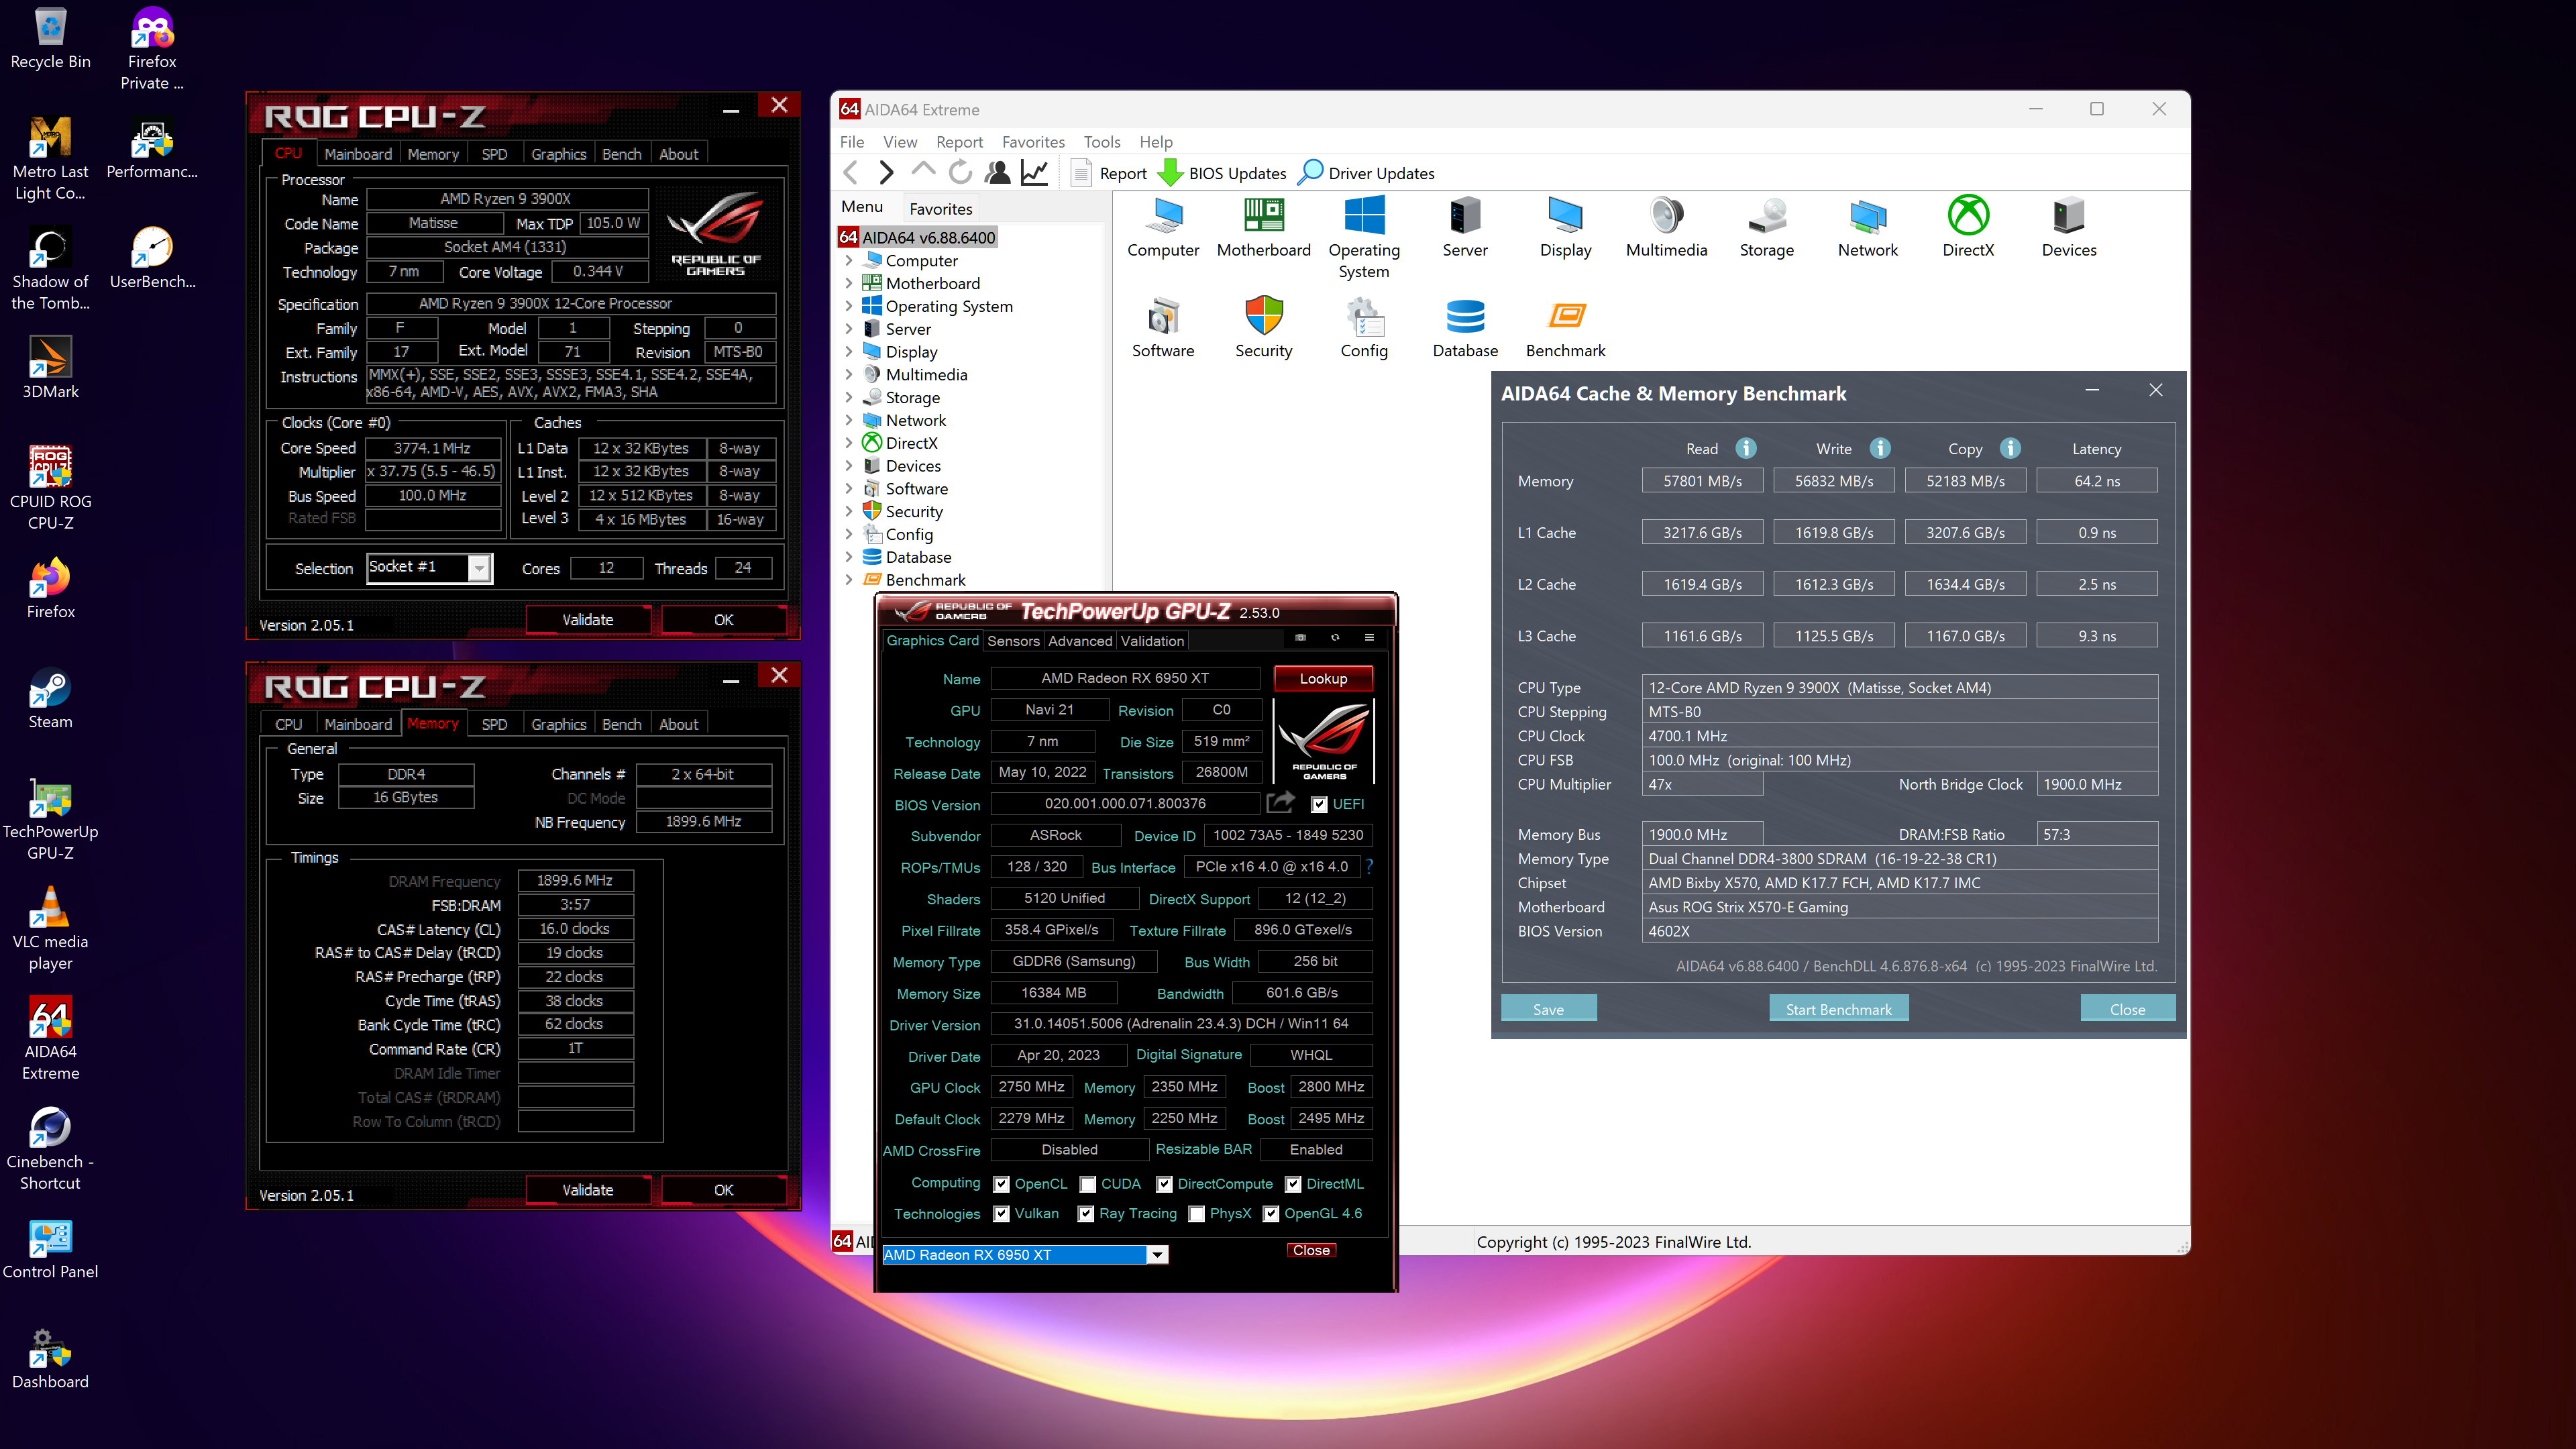This screenshot has width=2576, height=1449.
Task: Open the Display category icon
Action: pyautogui.click(x=1565, y=227)
